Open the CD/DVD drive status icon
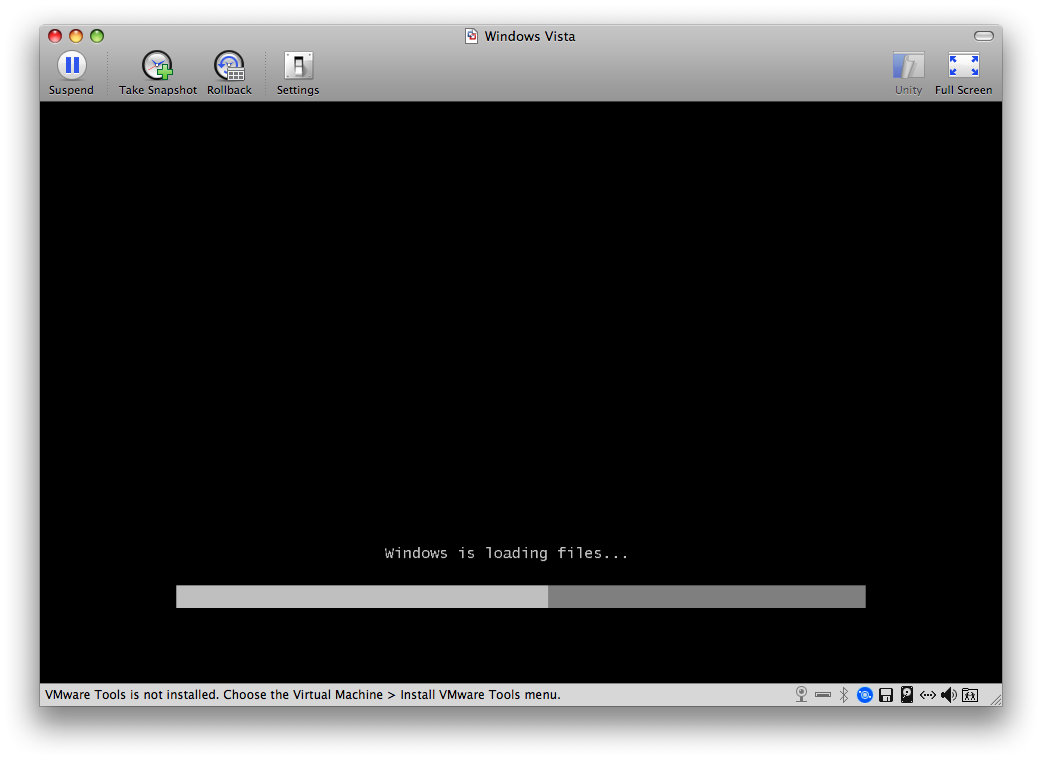Image resolution: width=1042 pixels, height=761 pixels. [x=865, y=695]
